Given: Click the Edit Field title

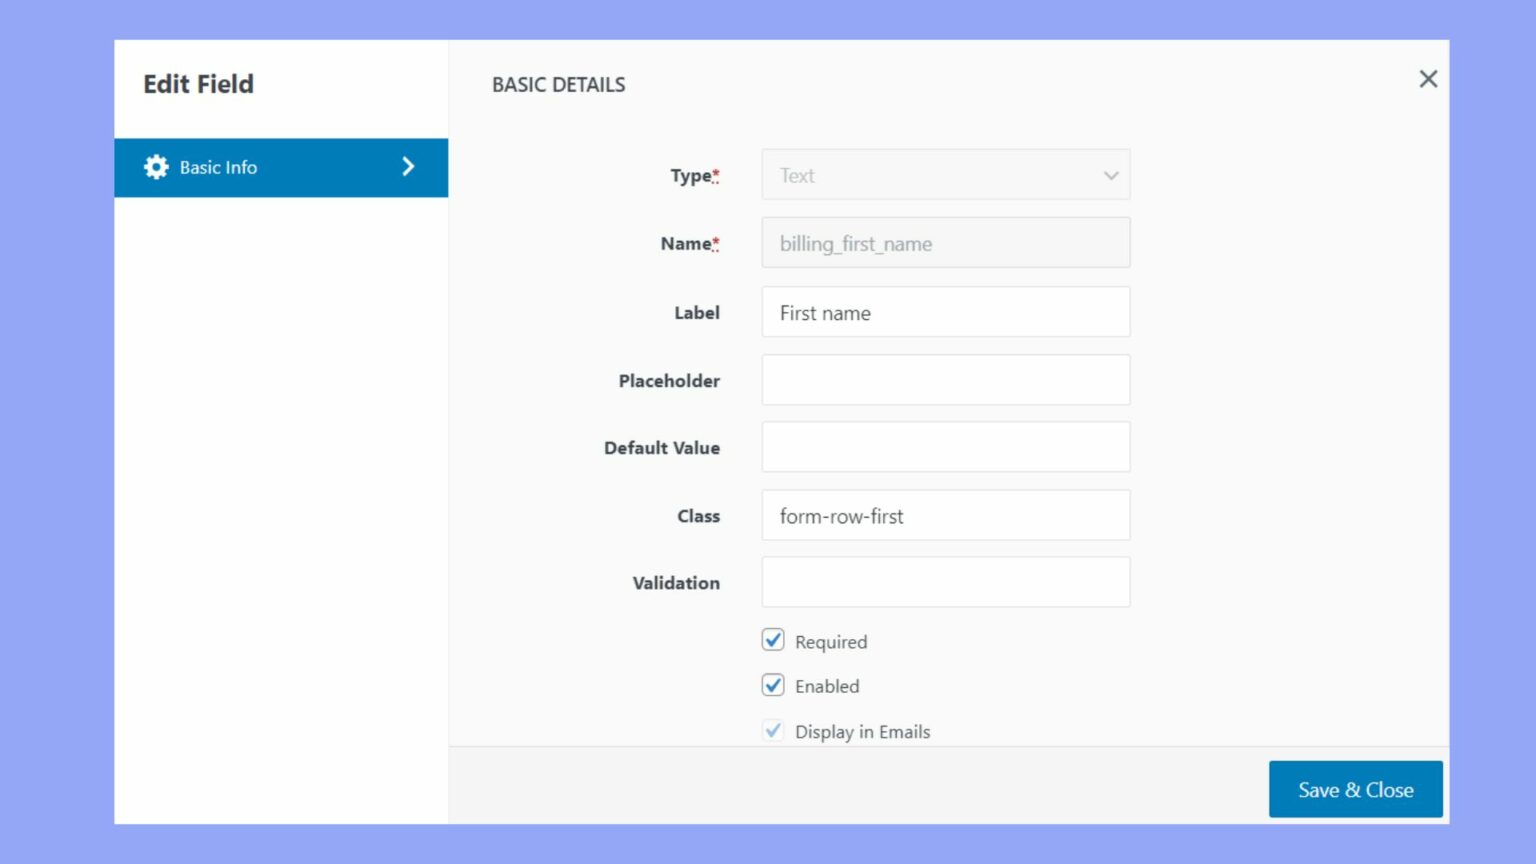Looking at the screenshot, I should tap(198, 84).
